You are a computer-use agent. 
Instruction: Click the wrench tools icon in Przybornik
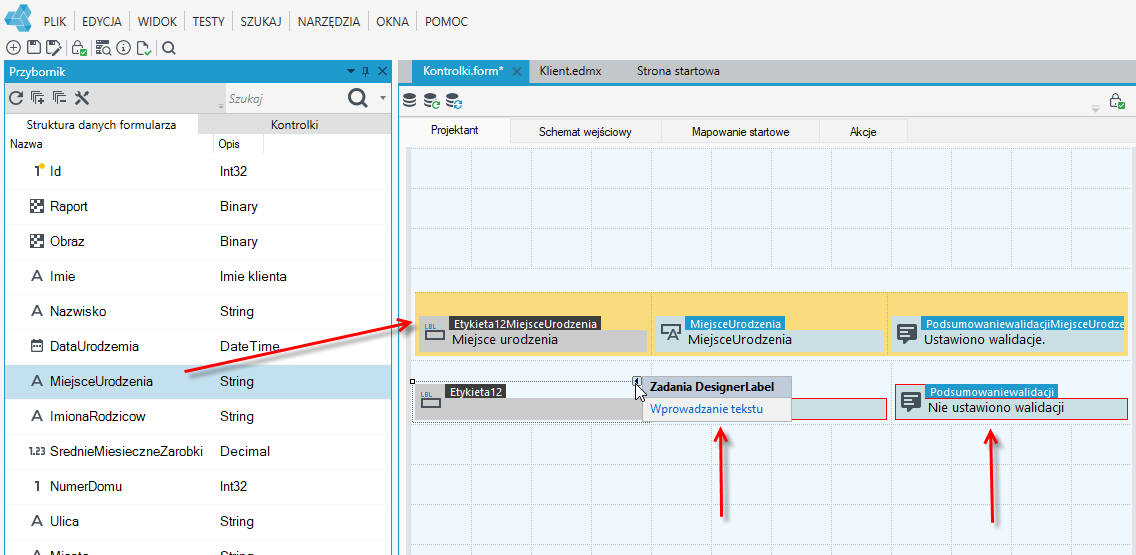point(82,98)
